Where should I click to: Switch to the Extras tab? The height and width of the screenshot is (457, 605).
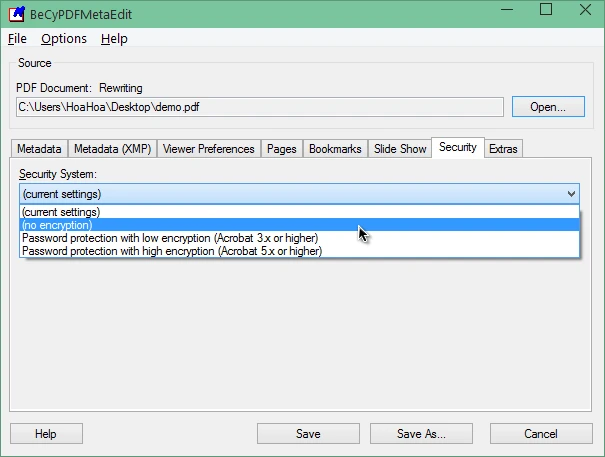(x=503, y=149)
